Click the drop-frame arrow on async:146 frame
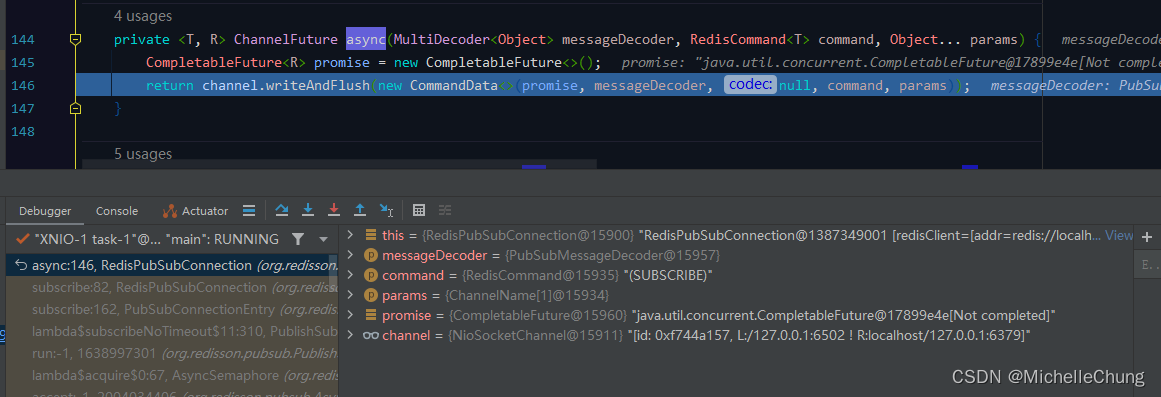Screen dimensions: 1161x397 (21, 265)
